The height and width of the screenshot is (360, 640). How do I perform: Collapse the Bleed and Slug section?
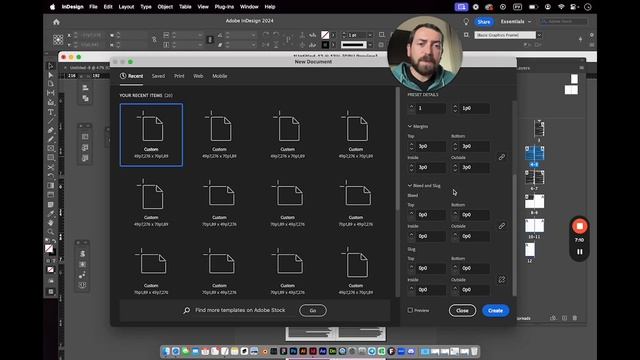coord(410,185)
